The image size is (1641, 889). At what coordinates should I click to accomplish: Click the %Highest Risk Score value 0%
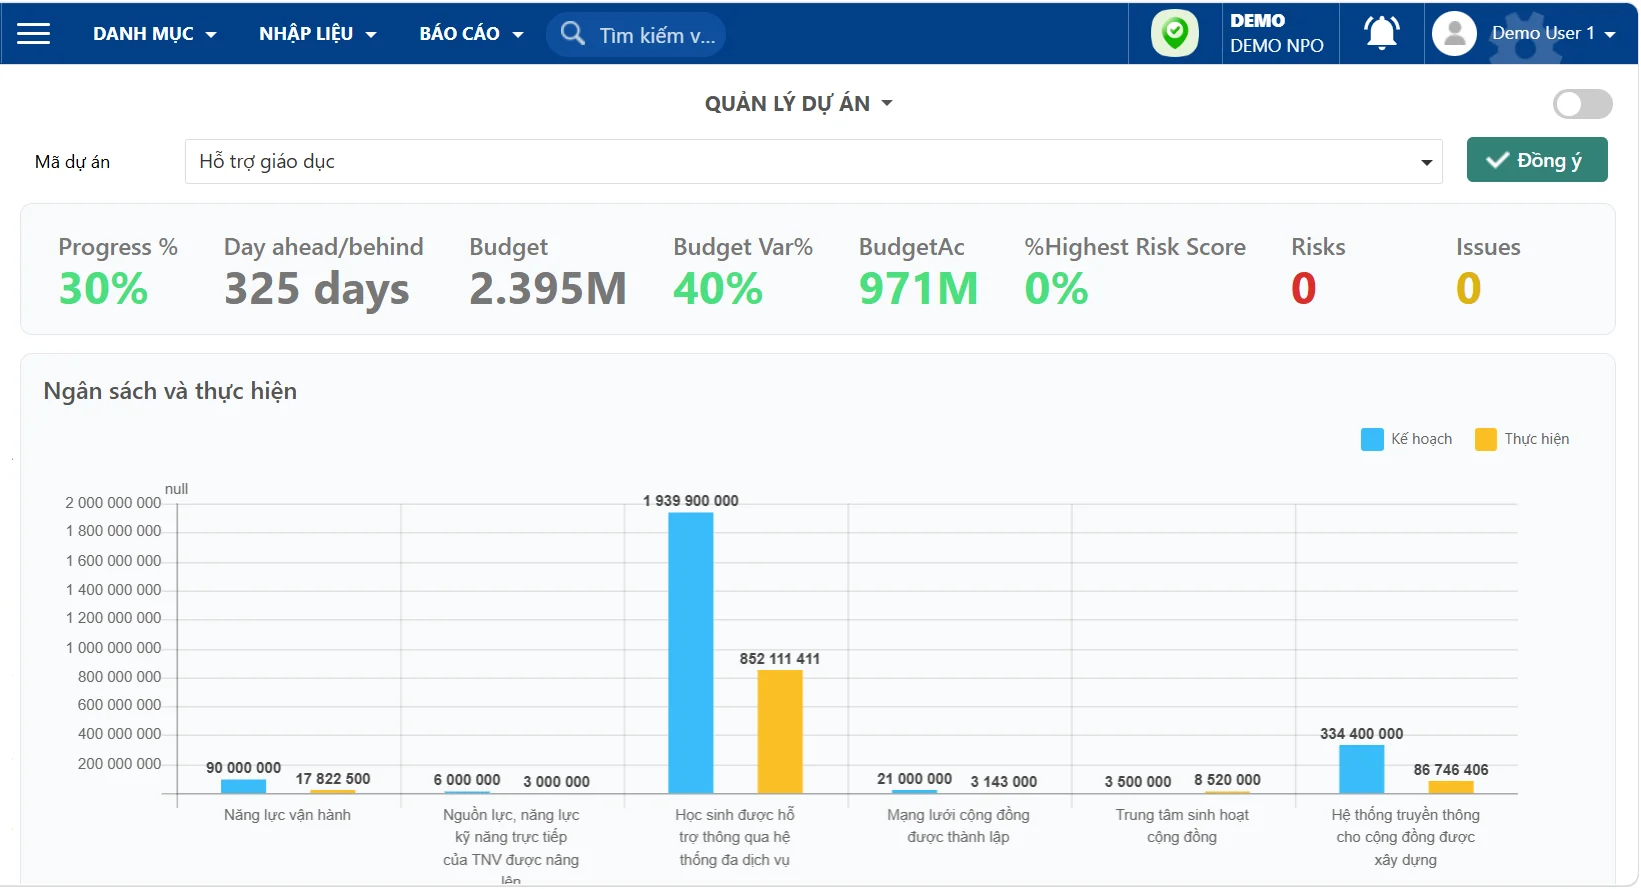coord(1056,289)
